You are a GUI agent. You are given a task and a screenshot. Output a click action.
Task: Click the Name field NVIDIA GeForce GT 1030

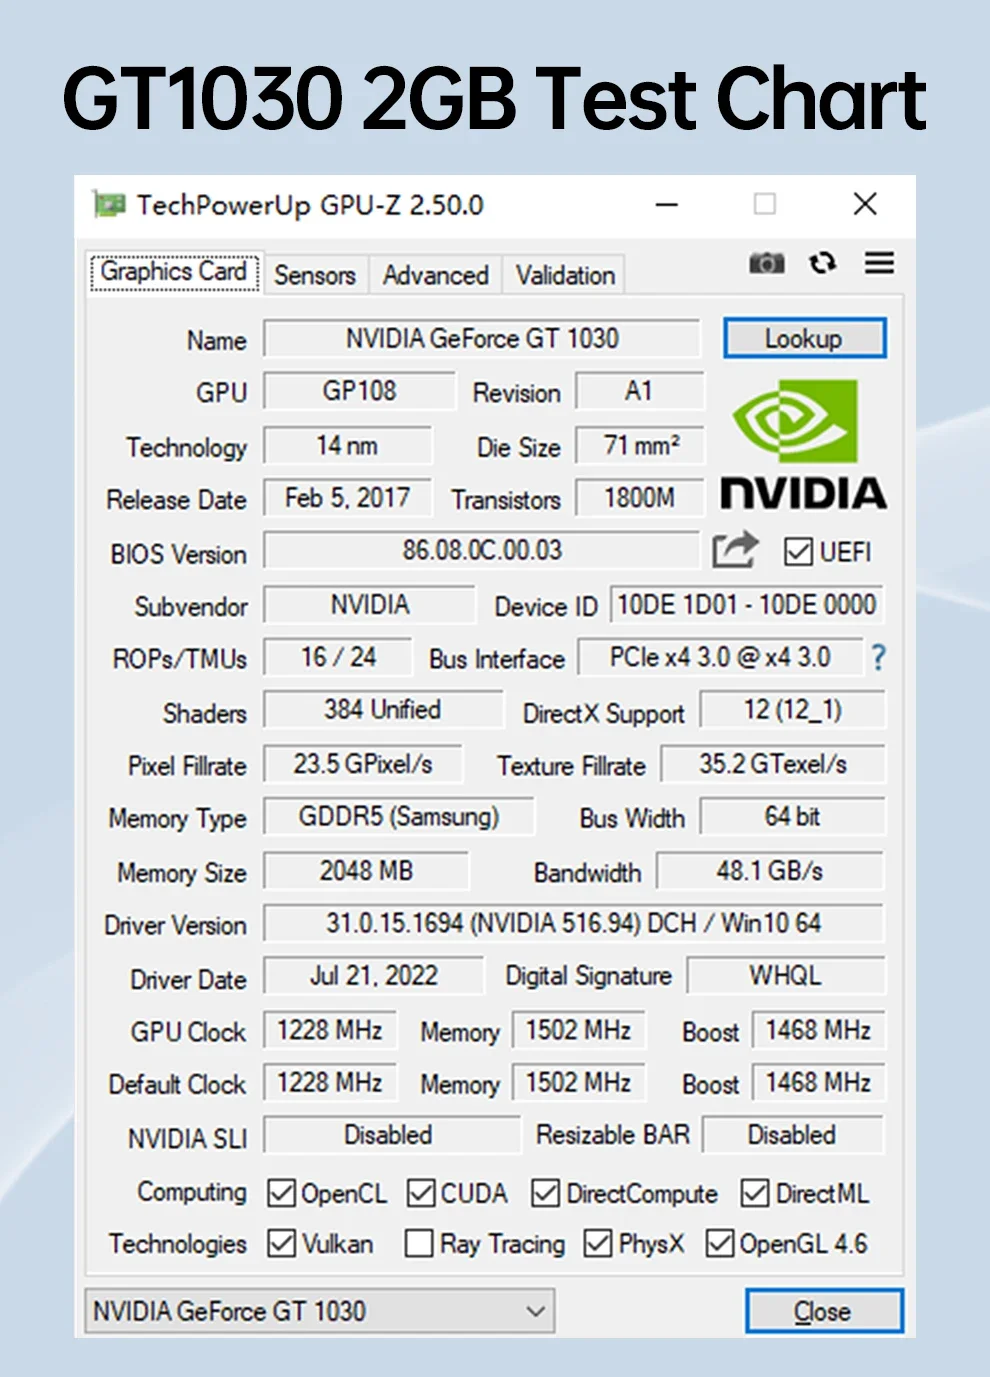coord(482,338)
